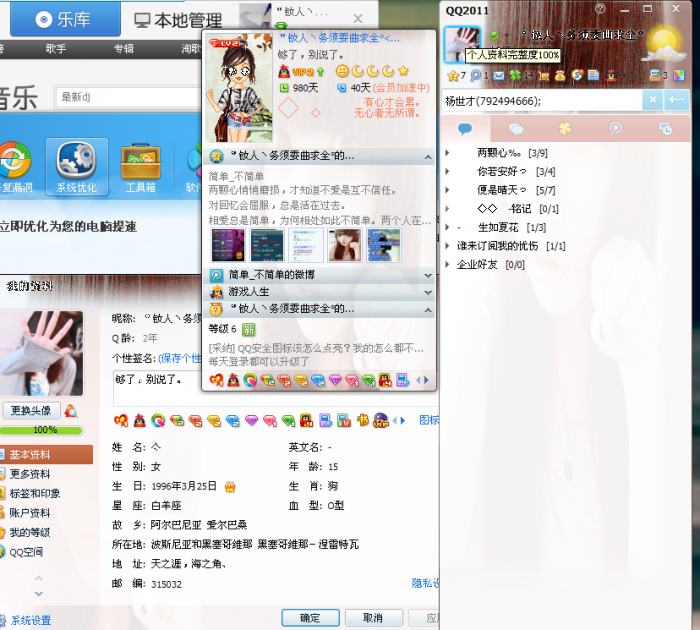Click the help question-mark icon in QQ2011
700x630 pixels.
point(600,8)
